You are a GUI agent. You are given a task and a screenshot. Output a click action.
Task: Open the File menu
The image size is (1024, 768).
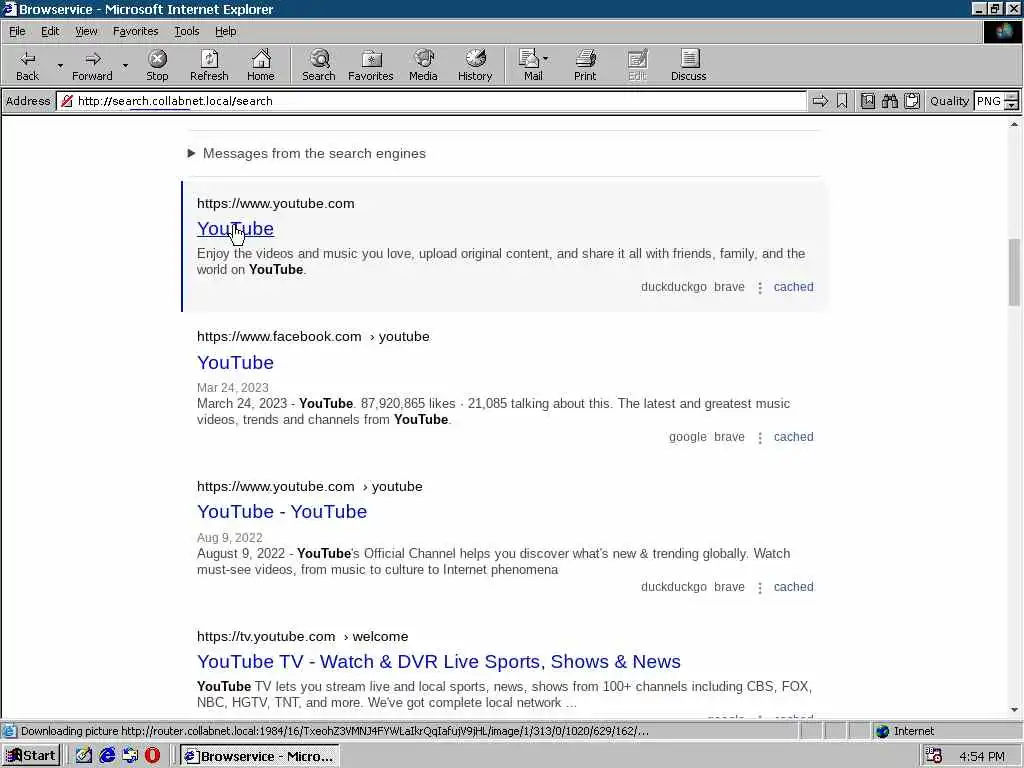(17, 31)
